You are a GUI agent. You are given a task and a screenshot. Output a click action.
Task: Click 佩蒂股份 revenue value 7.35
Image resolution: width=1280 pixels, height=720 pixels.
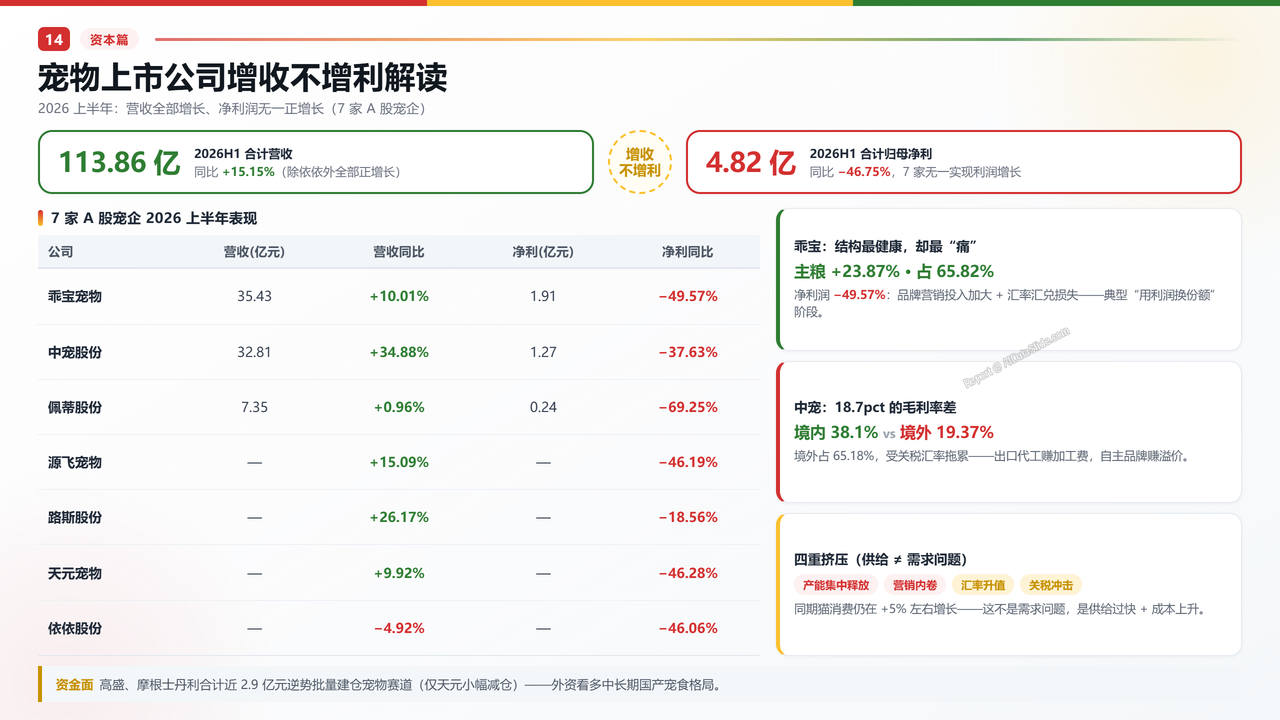pyautogui.click(x=254, y=408)
